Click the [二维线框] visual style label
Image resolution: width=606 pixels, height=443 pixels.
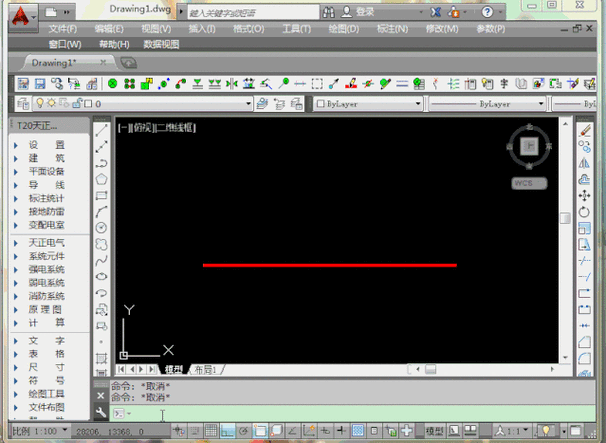[175, 128]
